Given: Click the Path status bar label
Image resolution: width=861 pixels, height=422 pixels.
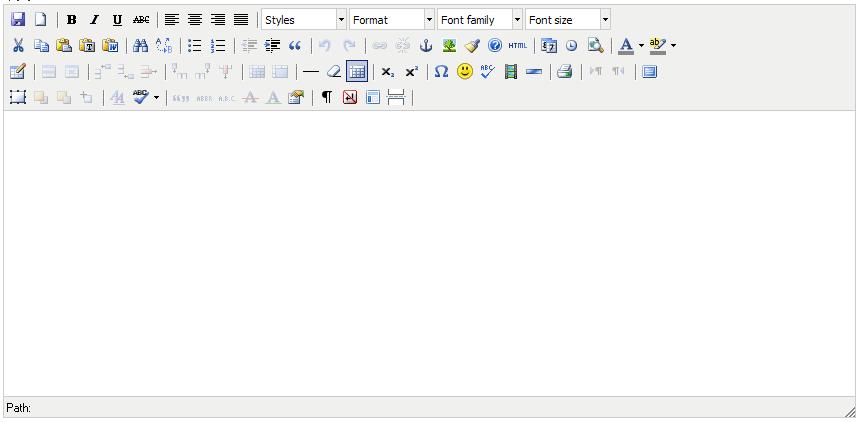Looking at the screenshot, I should tap(19, 408).
